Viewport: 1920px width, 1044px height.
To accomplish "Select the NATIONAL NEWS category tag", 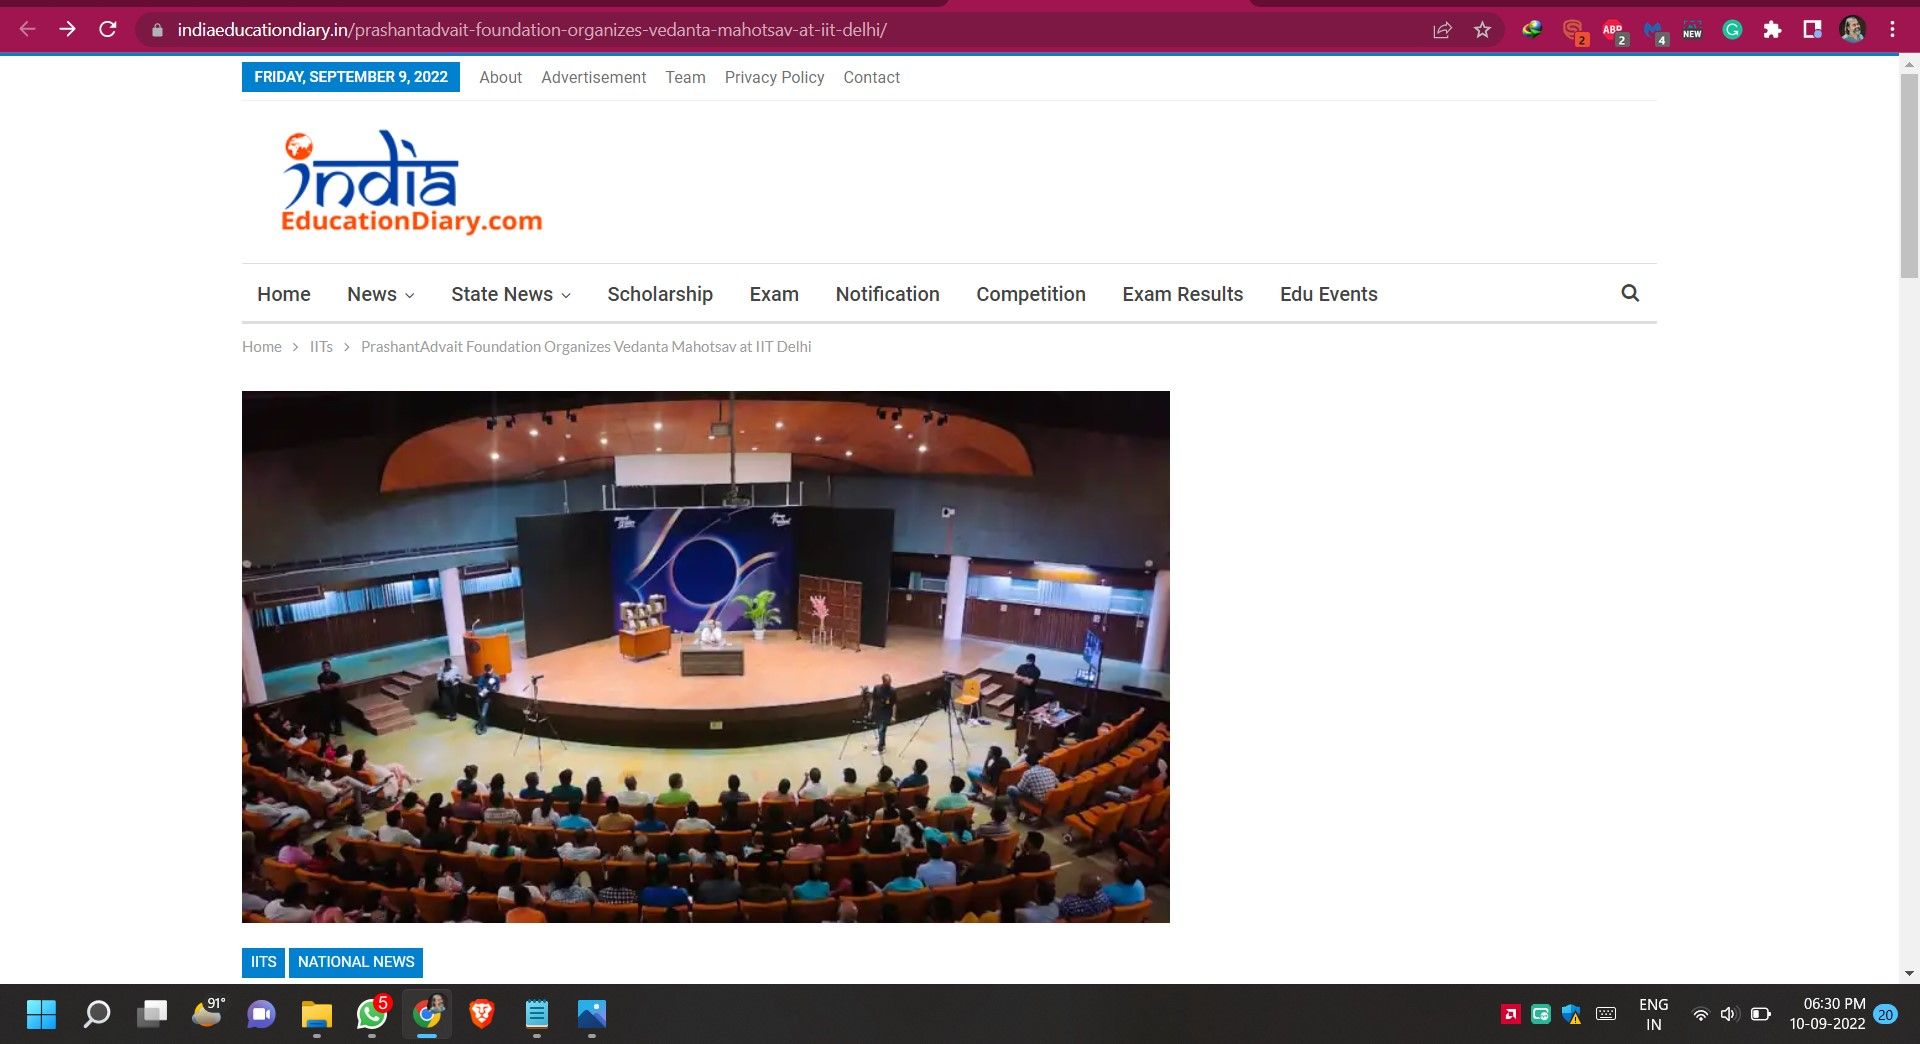I will [x=356, y=962].
